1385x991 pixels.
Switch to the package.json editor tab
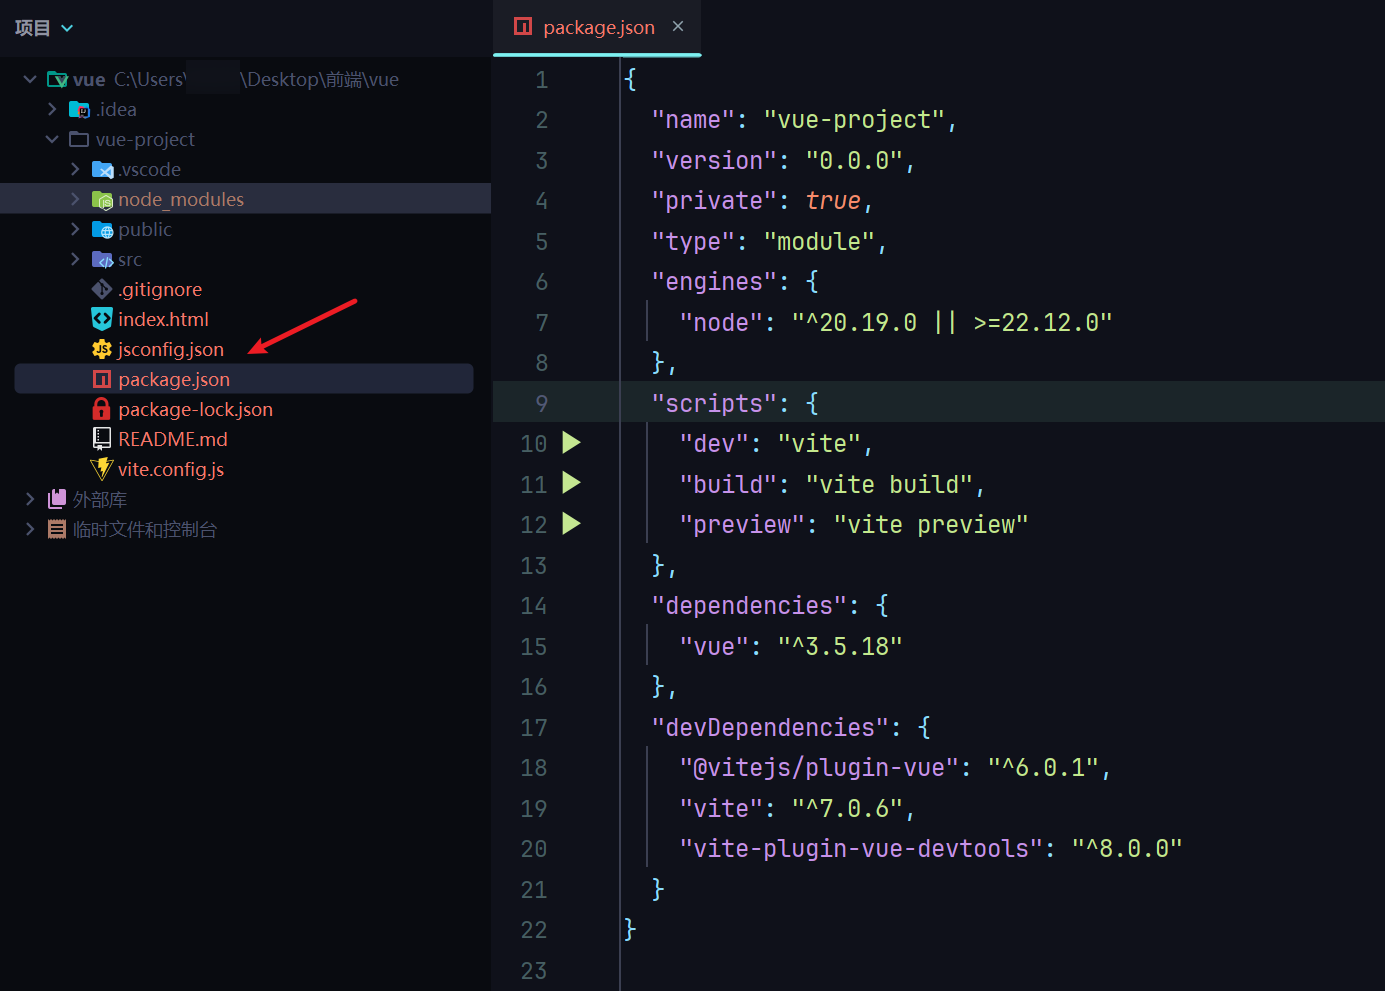[x=598, y=28]
